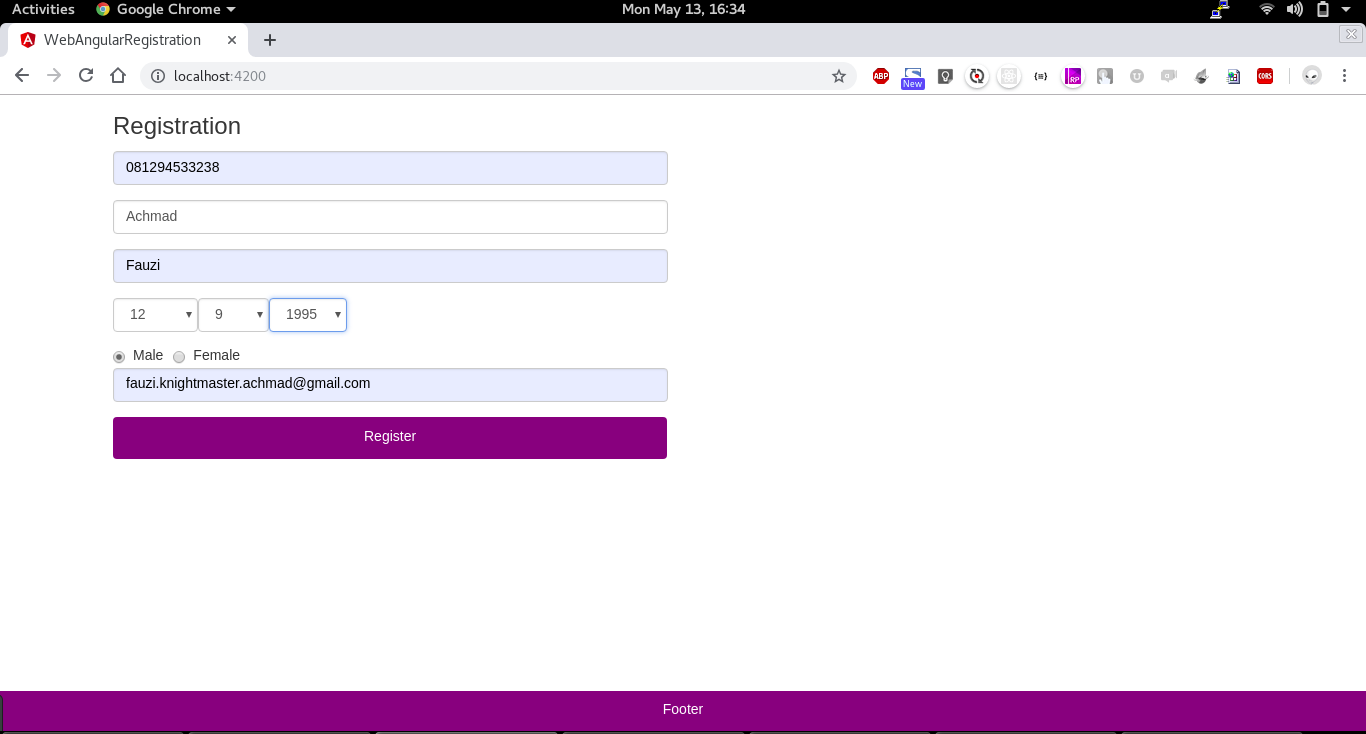
Task: Expand the system menu arrow in top bar
Action: pos(1347,9)
